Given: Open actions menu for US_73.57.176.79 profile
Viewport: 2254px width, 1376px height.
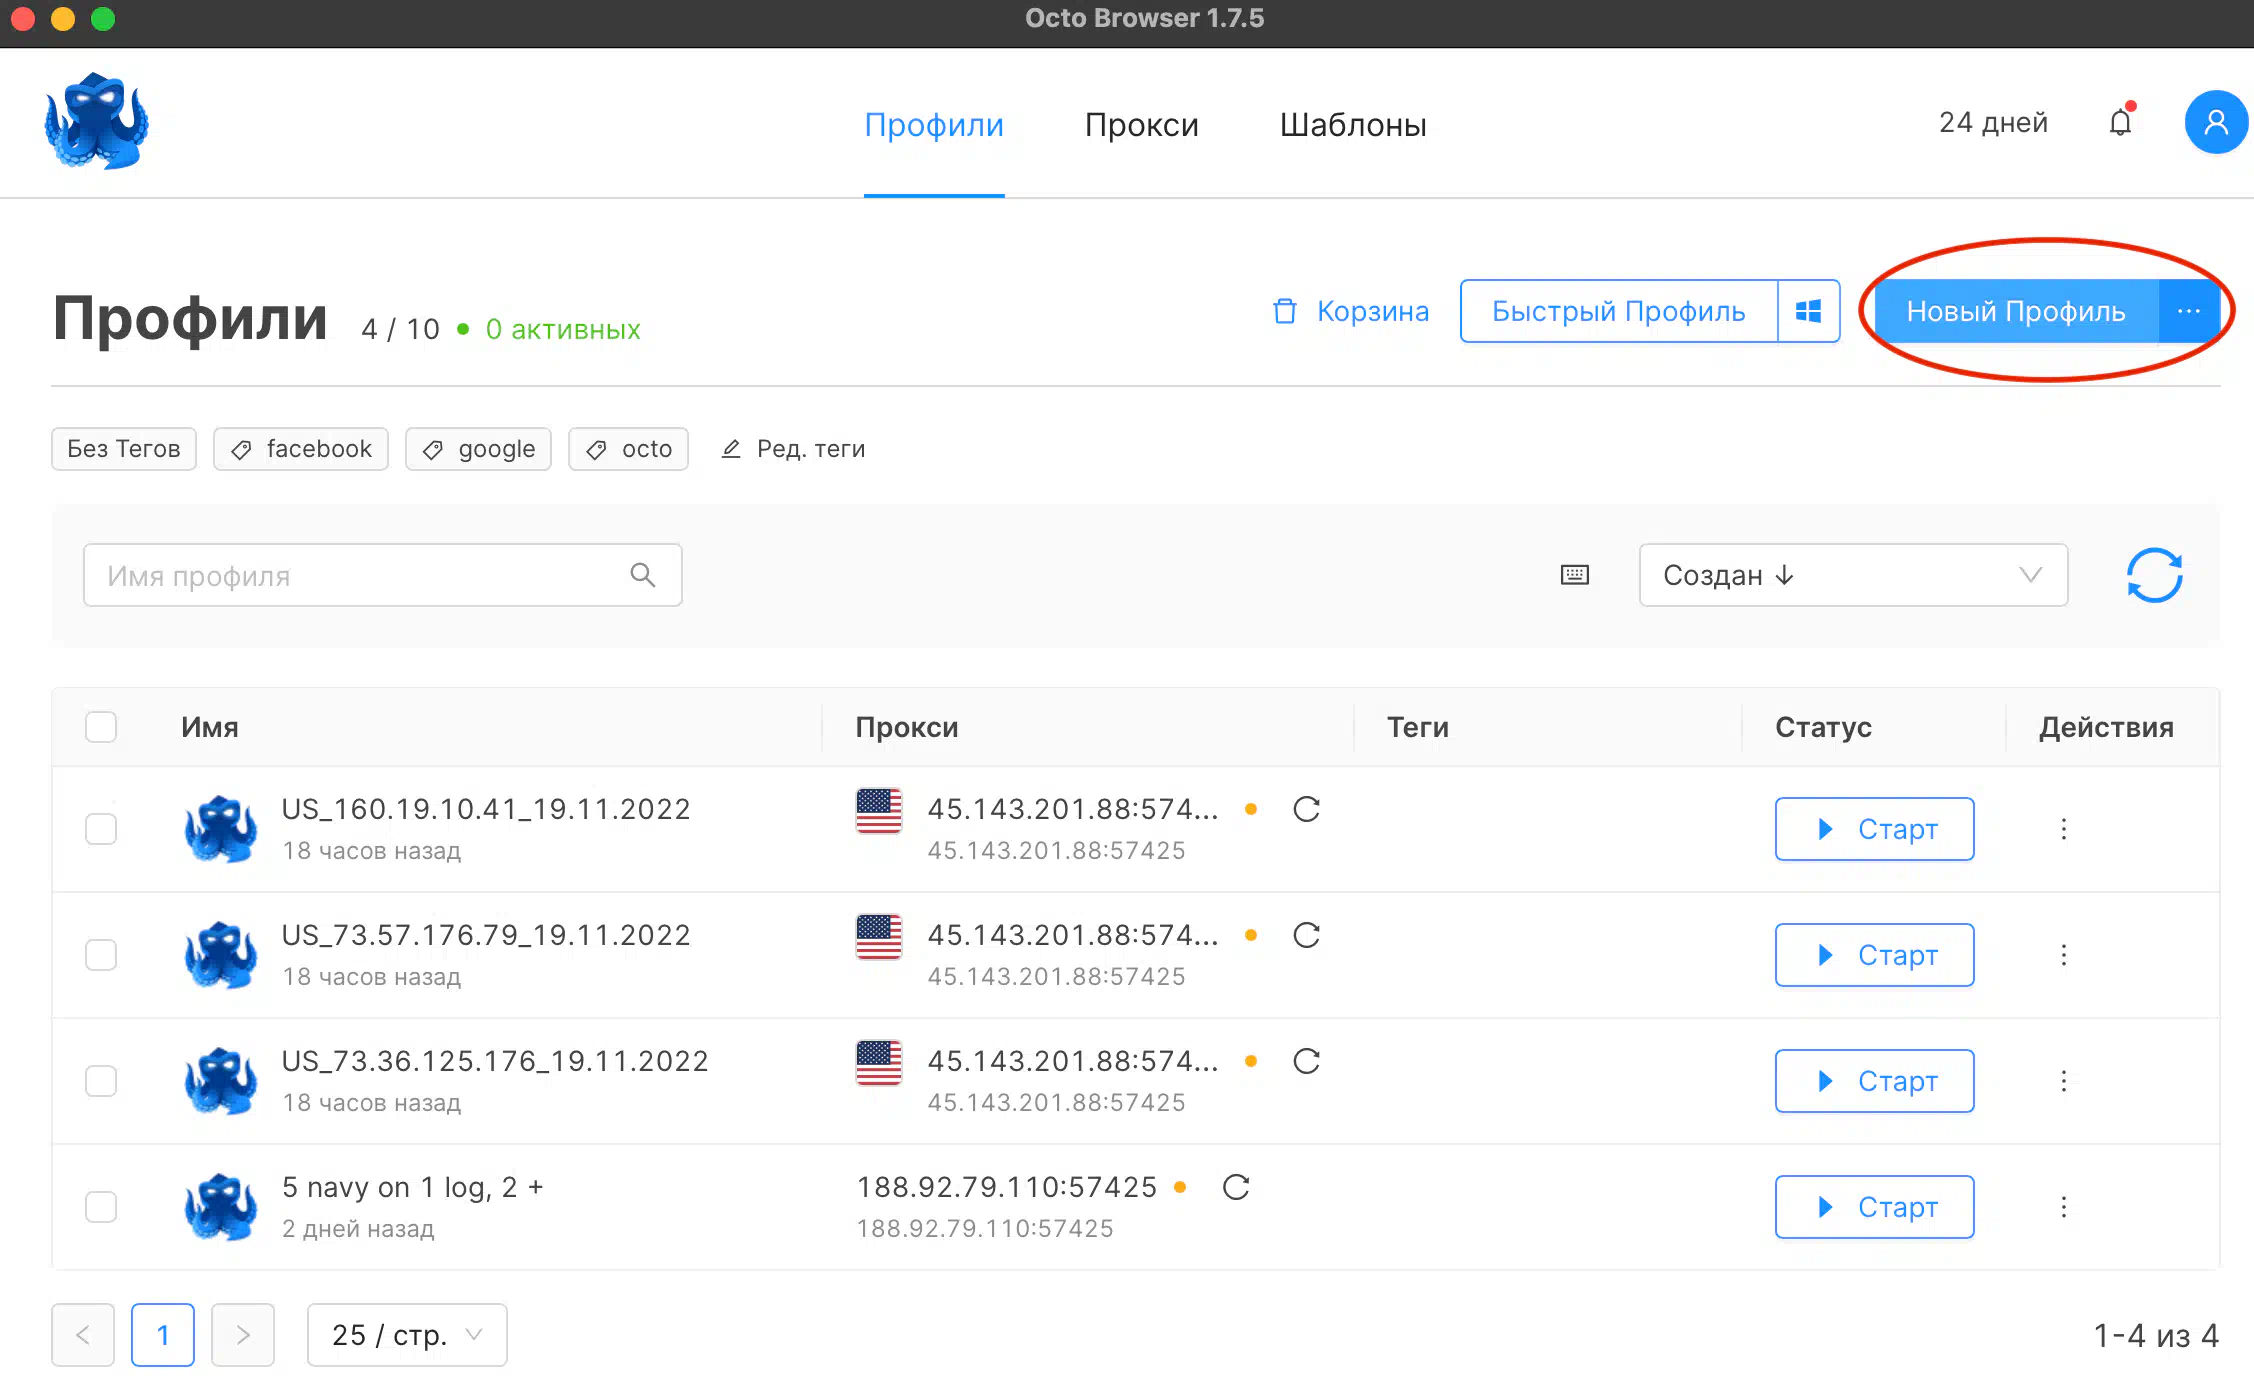Looking at the screenshot, I should point(2064,955).
